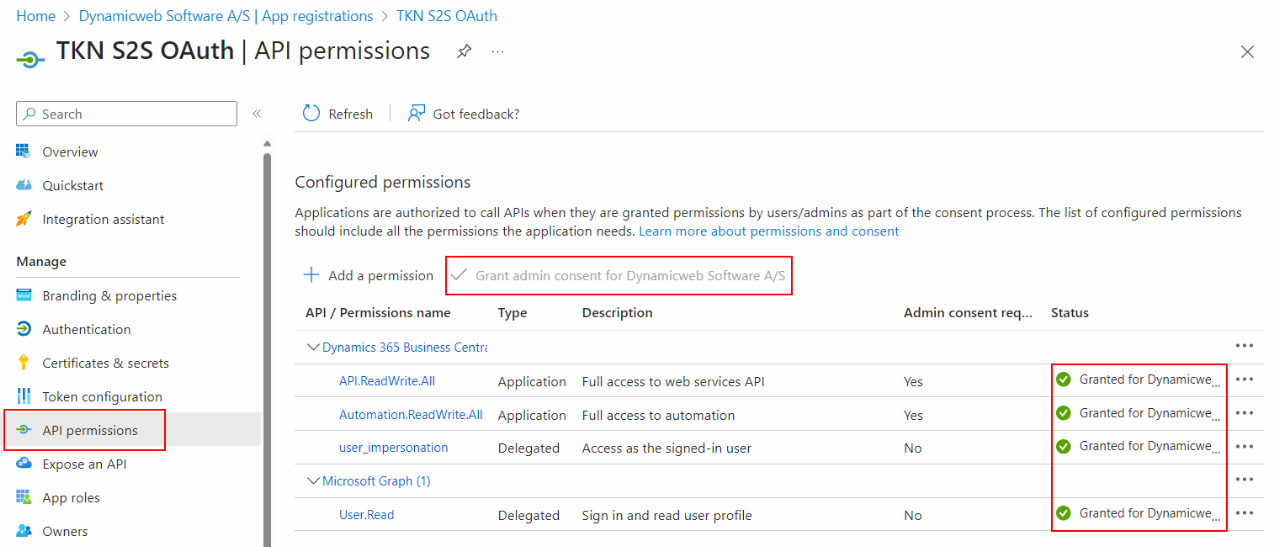The image size is (1280, 547).
Task: Open Learn more about permissions and consent
Action: [768, 231]
